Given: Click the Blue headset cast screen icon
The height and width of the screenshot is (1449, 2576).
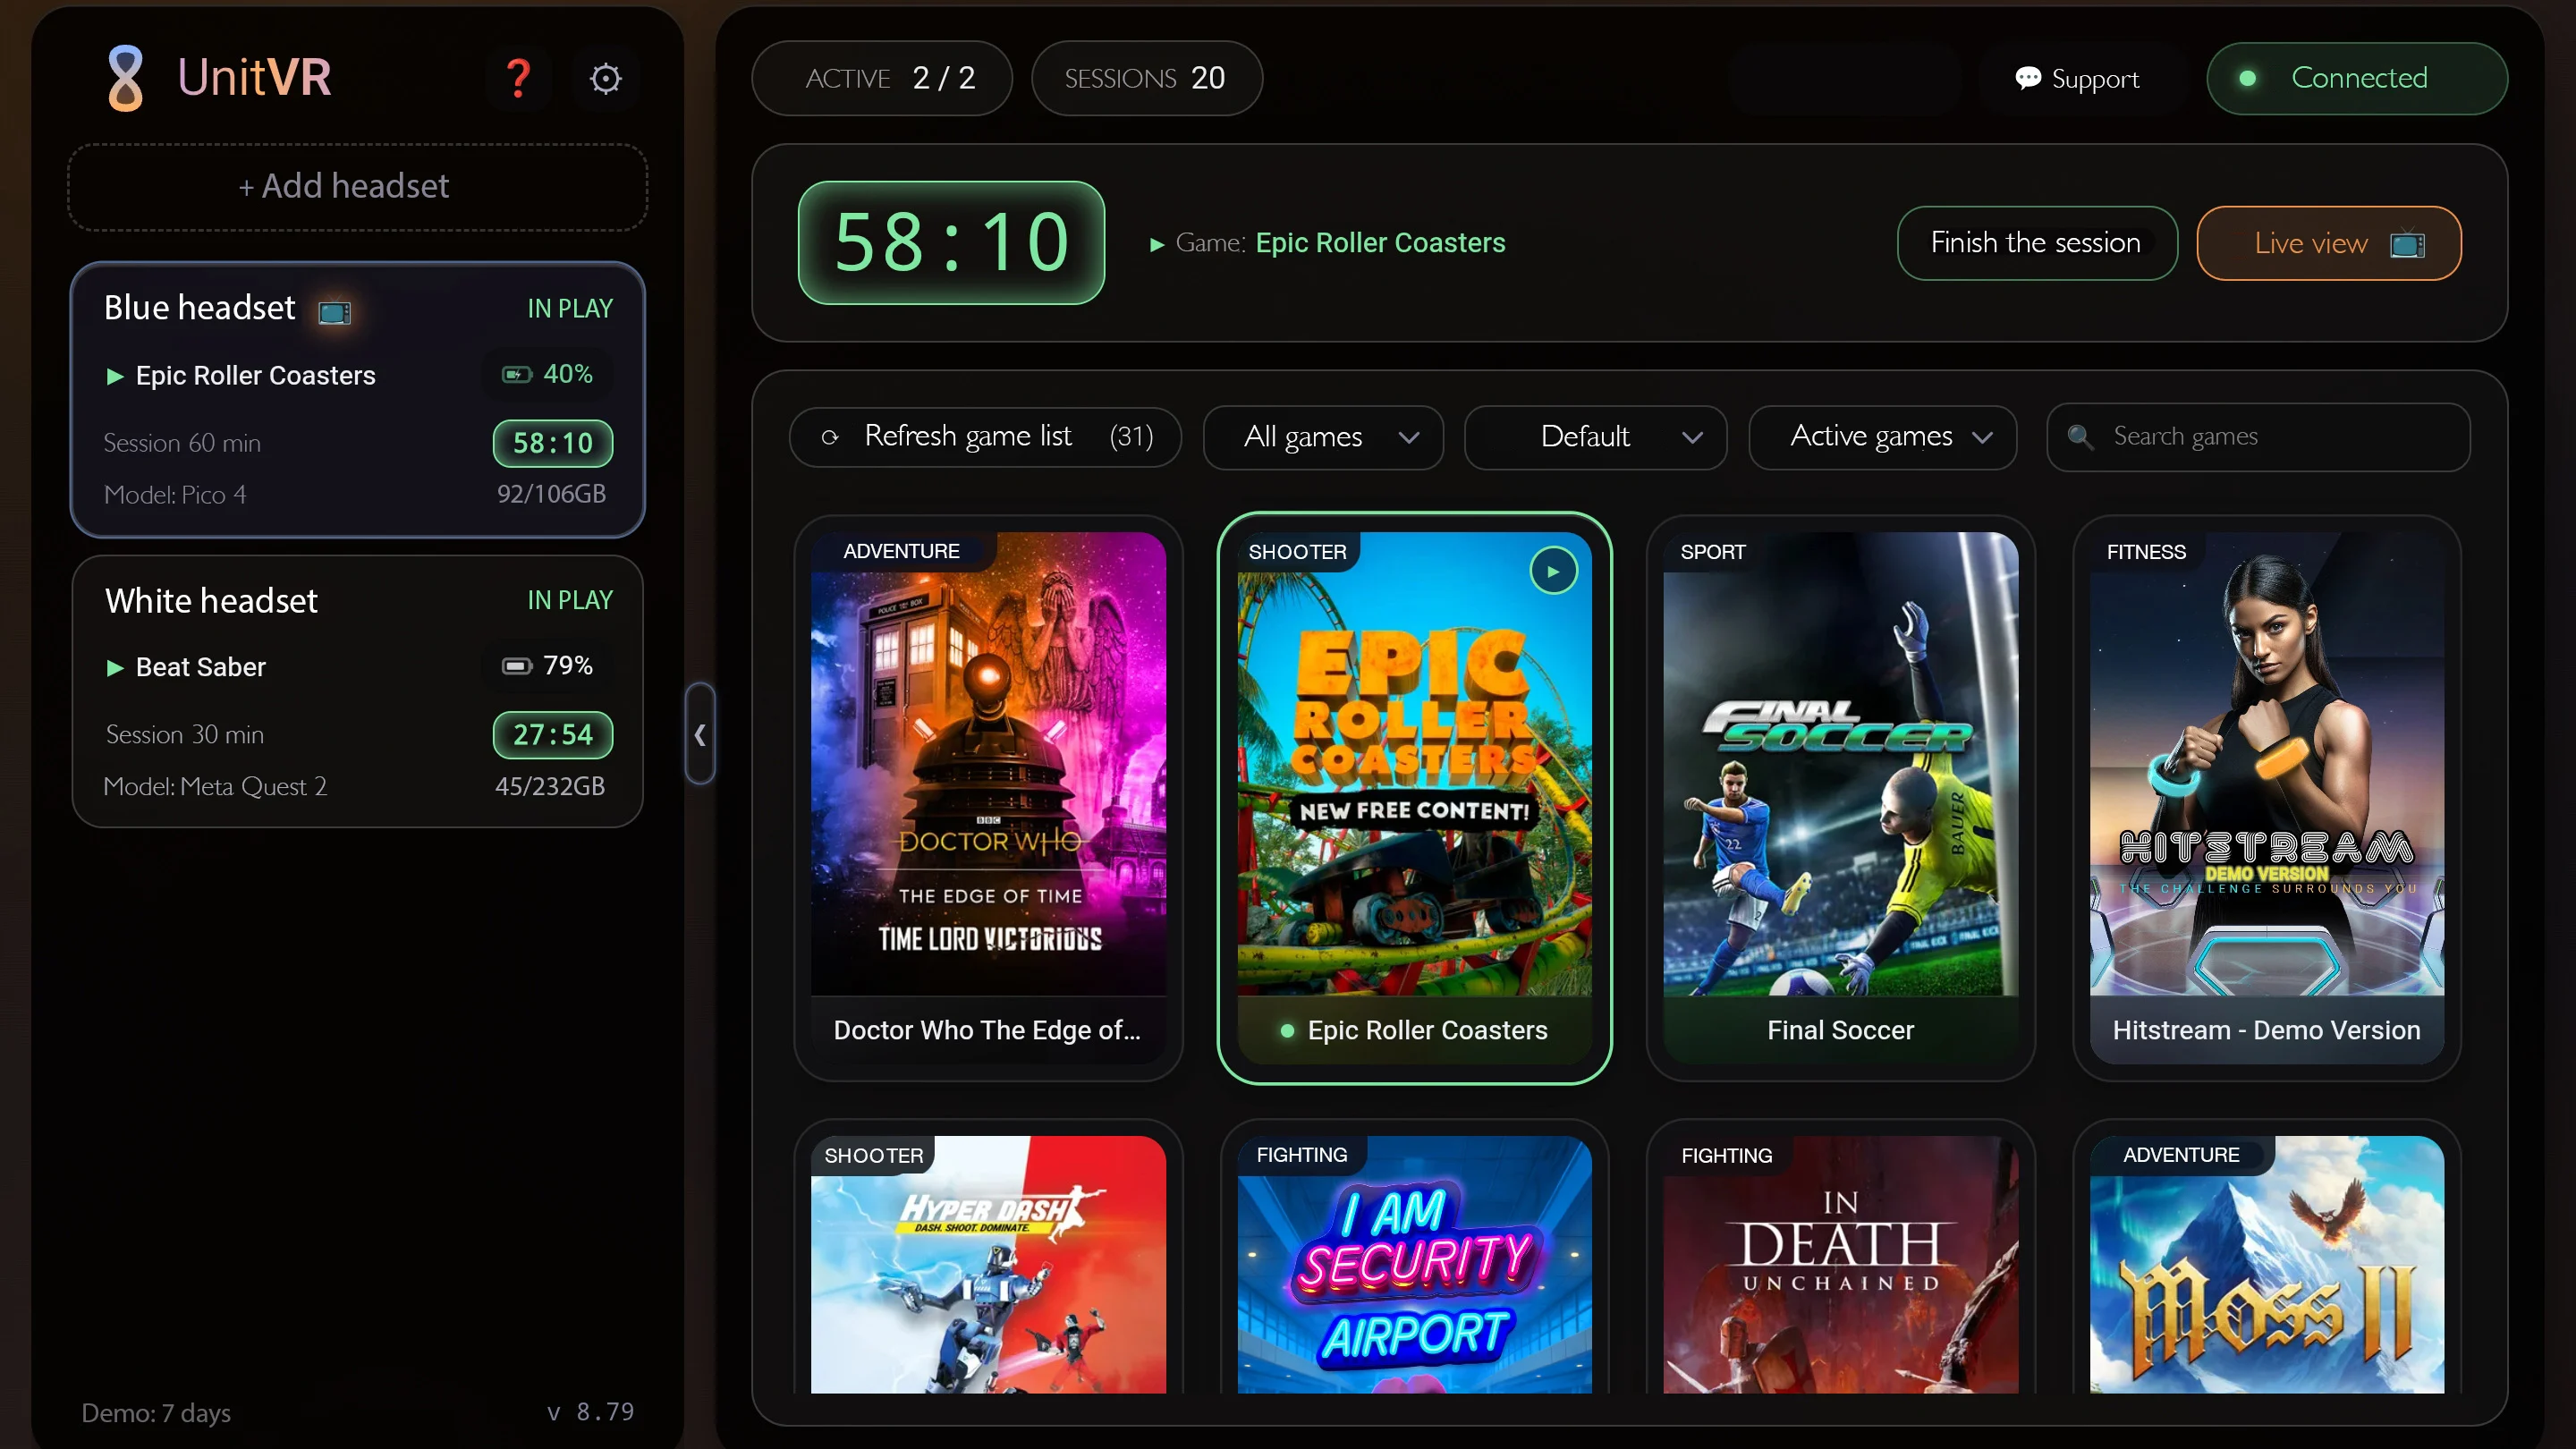Looking at the screenshot, I should [334, 312].
